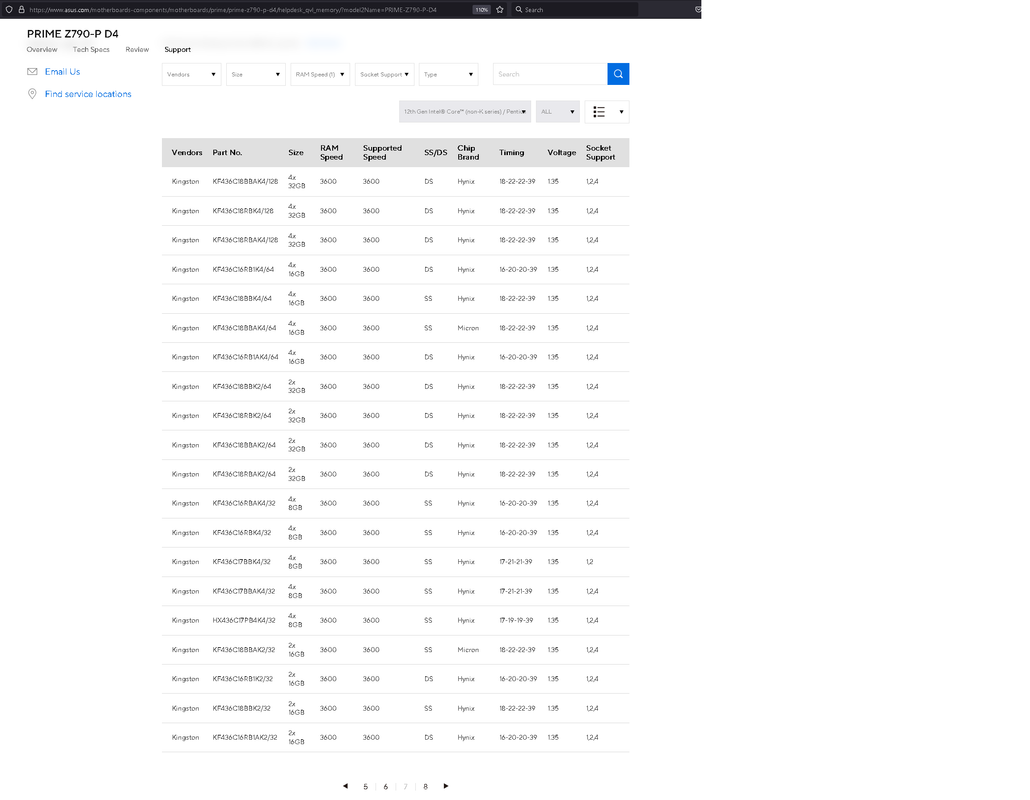Click part number KF436C16RB1AK4/64
This screenshot has width=1030, height=800.
(x=245, y=357)
